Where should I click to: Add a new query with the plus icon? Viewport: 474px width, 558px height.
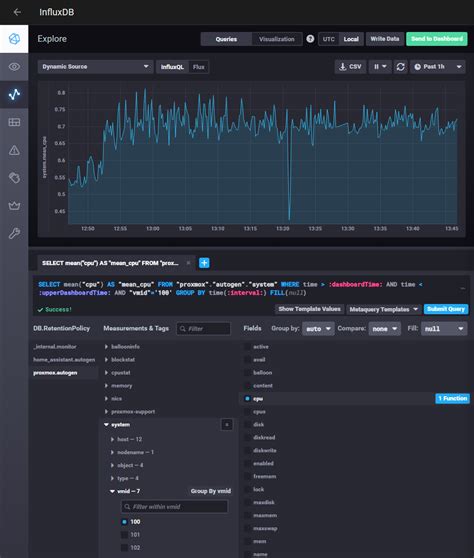[x=204, y=263]
